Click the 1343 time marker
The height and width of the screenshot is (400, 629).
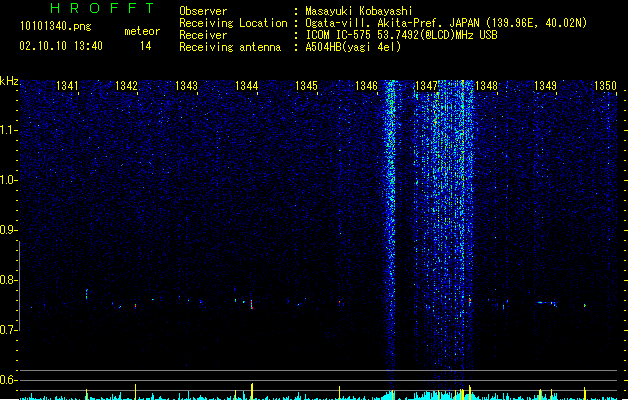[187, 86]
